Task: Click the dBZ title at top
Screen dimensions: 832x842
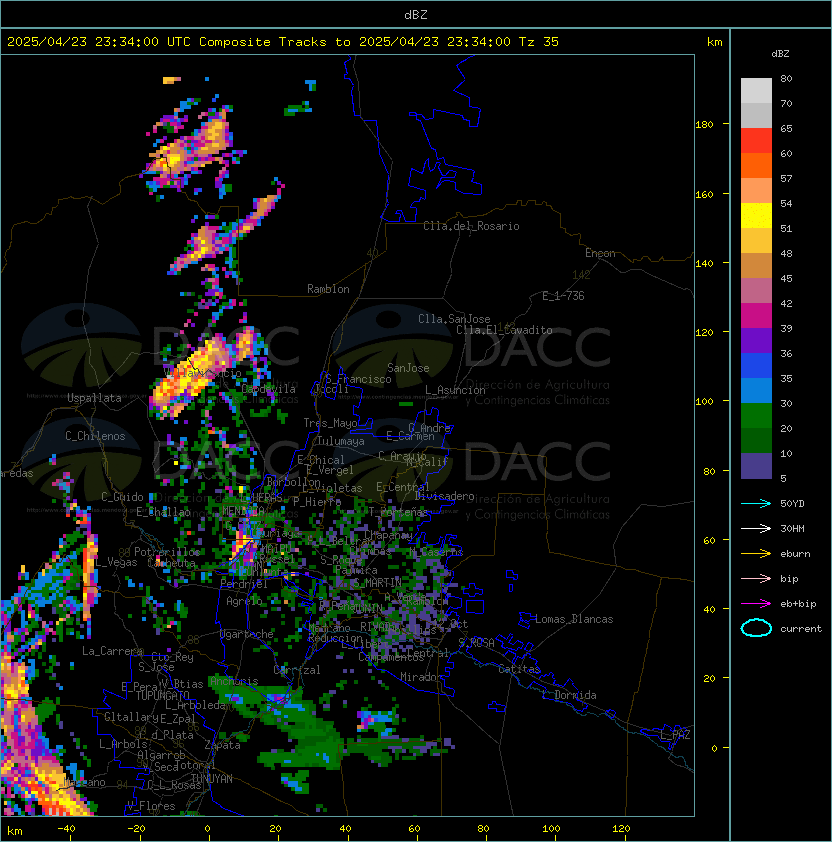Action: click(x=416, y=15)
